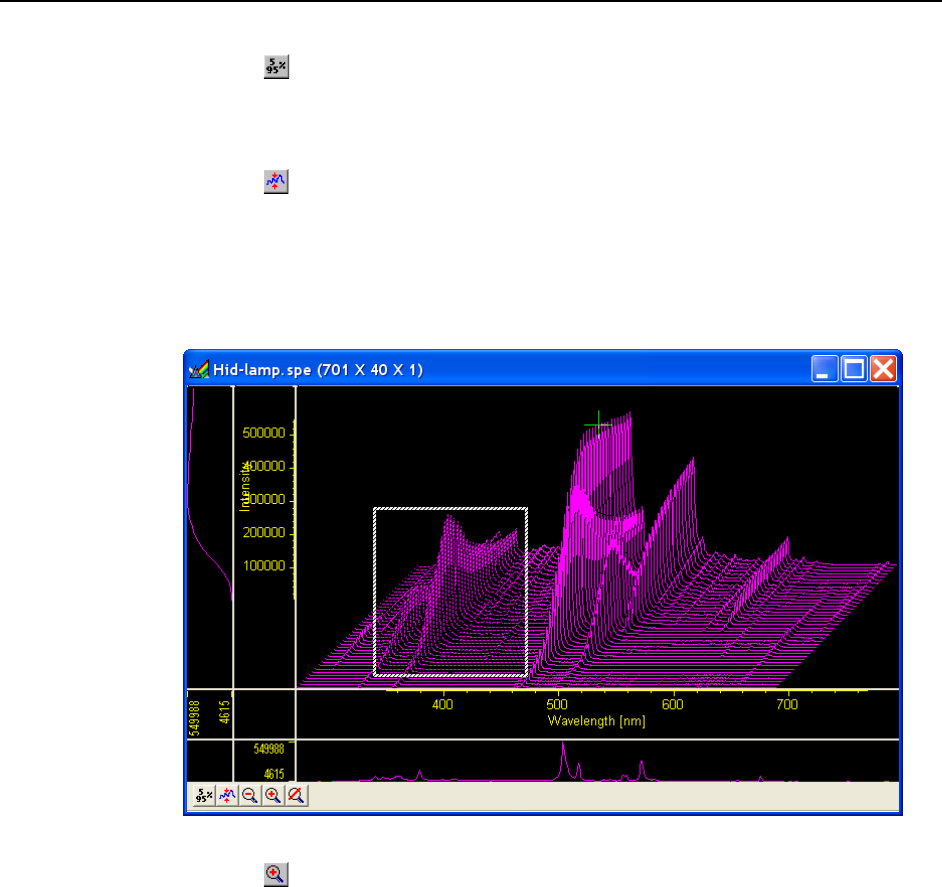942x887 pixels.
Task: Click the horizontal 4615 label beside the bottom spectrum
Action: pos(274,774)
